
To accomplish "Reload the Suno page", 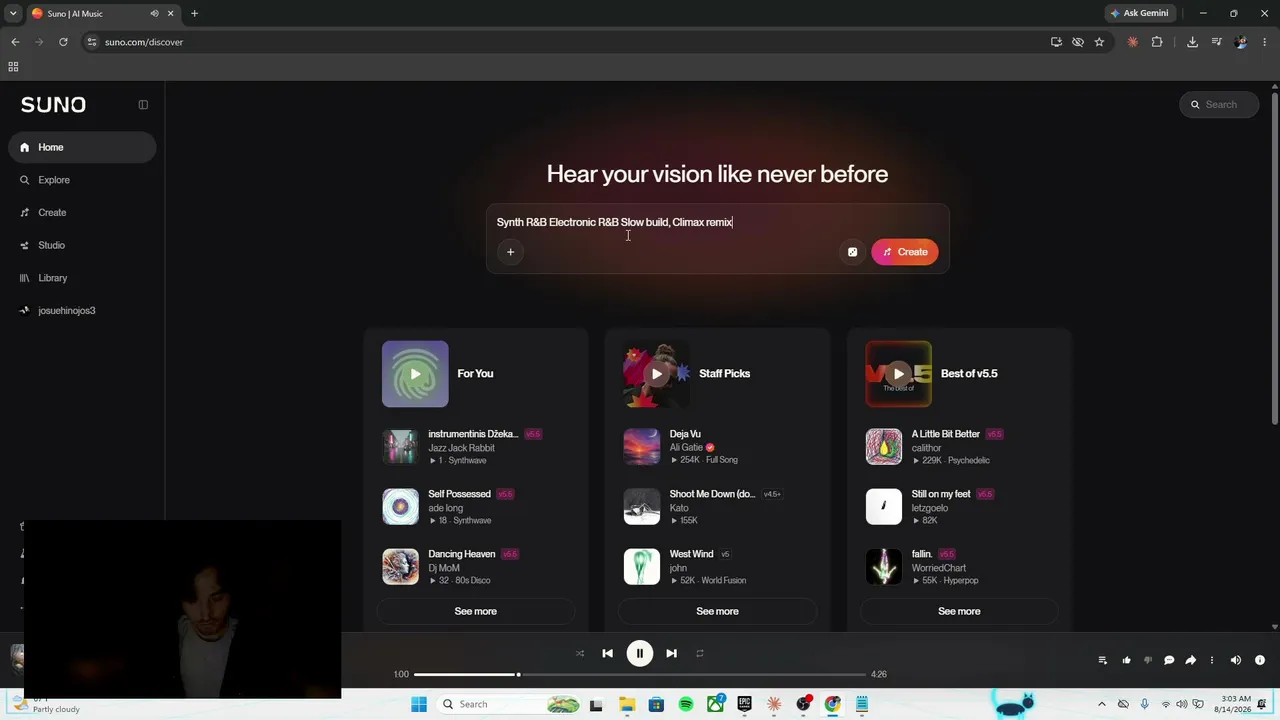I will pyautogui.click(x=63, y=42).
